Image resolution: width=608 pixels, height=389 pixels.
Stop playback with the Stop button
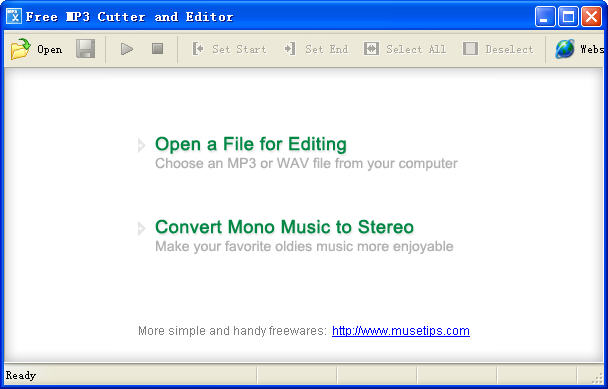pos(157,49)
